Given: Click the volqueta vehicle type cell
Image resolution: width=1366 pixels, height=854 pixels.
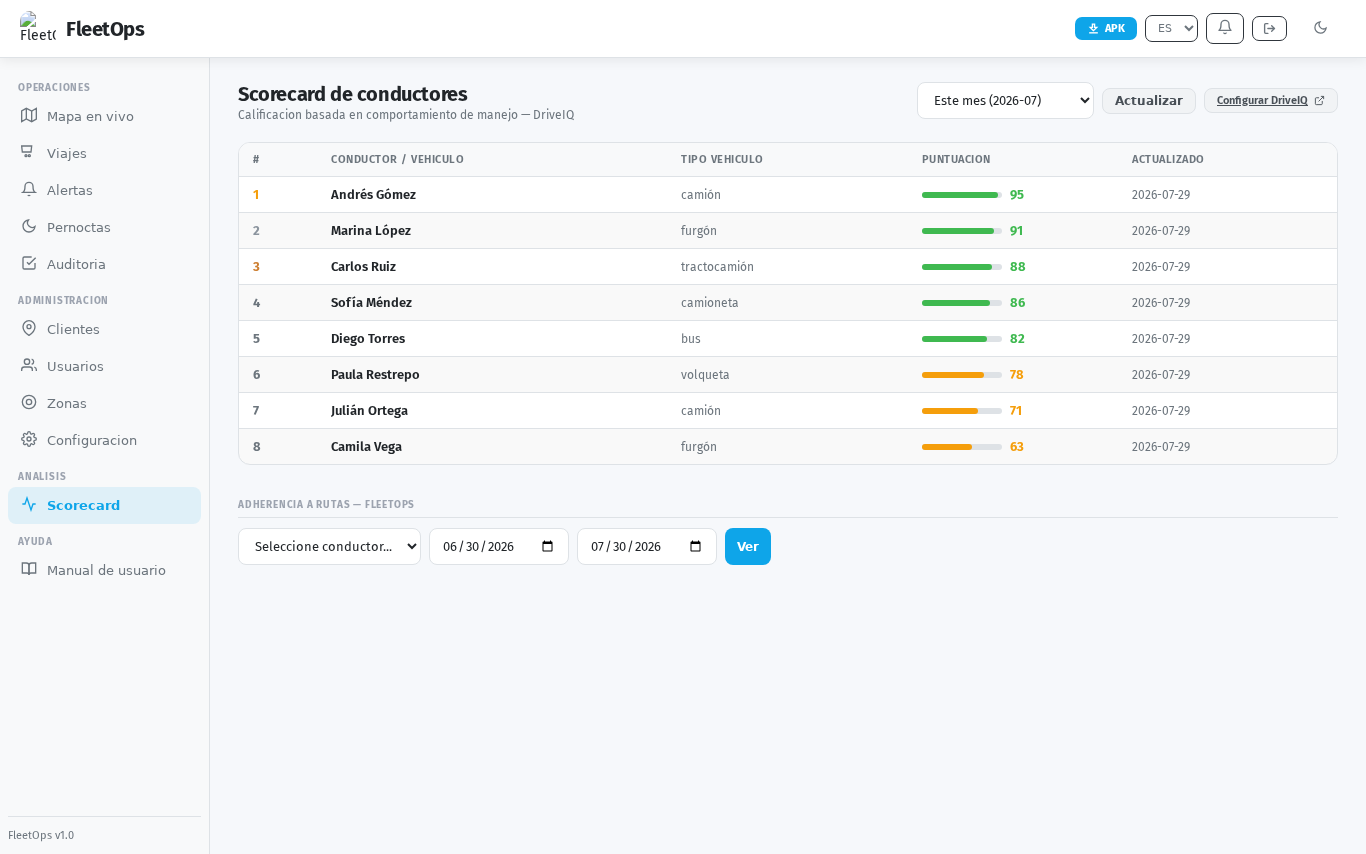Looking at the screenshot, I should [705, 374].
